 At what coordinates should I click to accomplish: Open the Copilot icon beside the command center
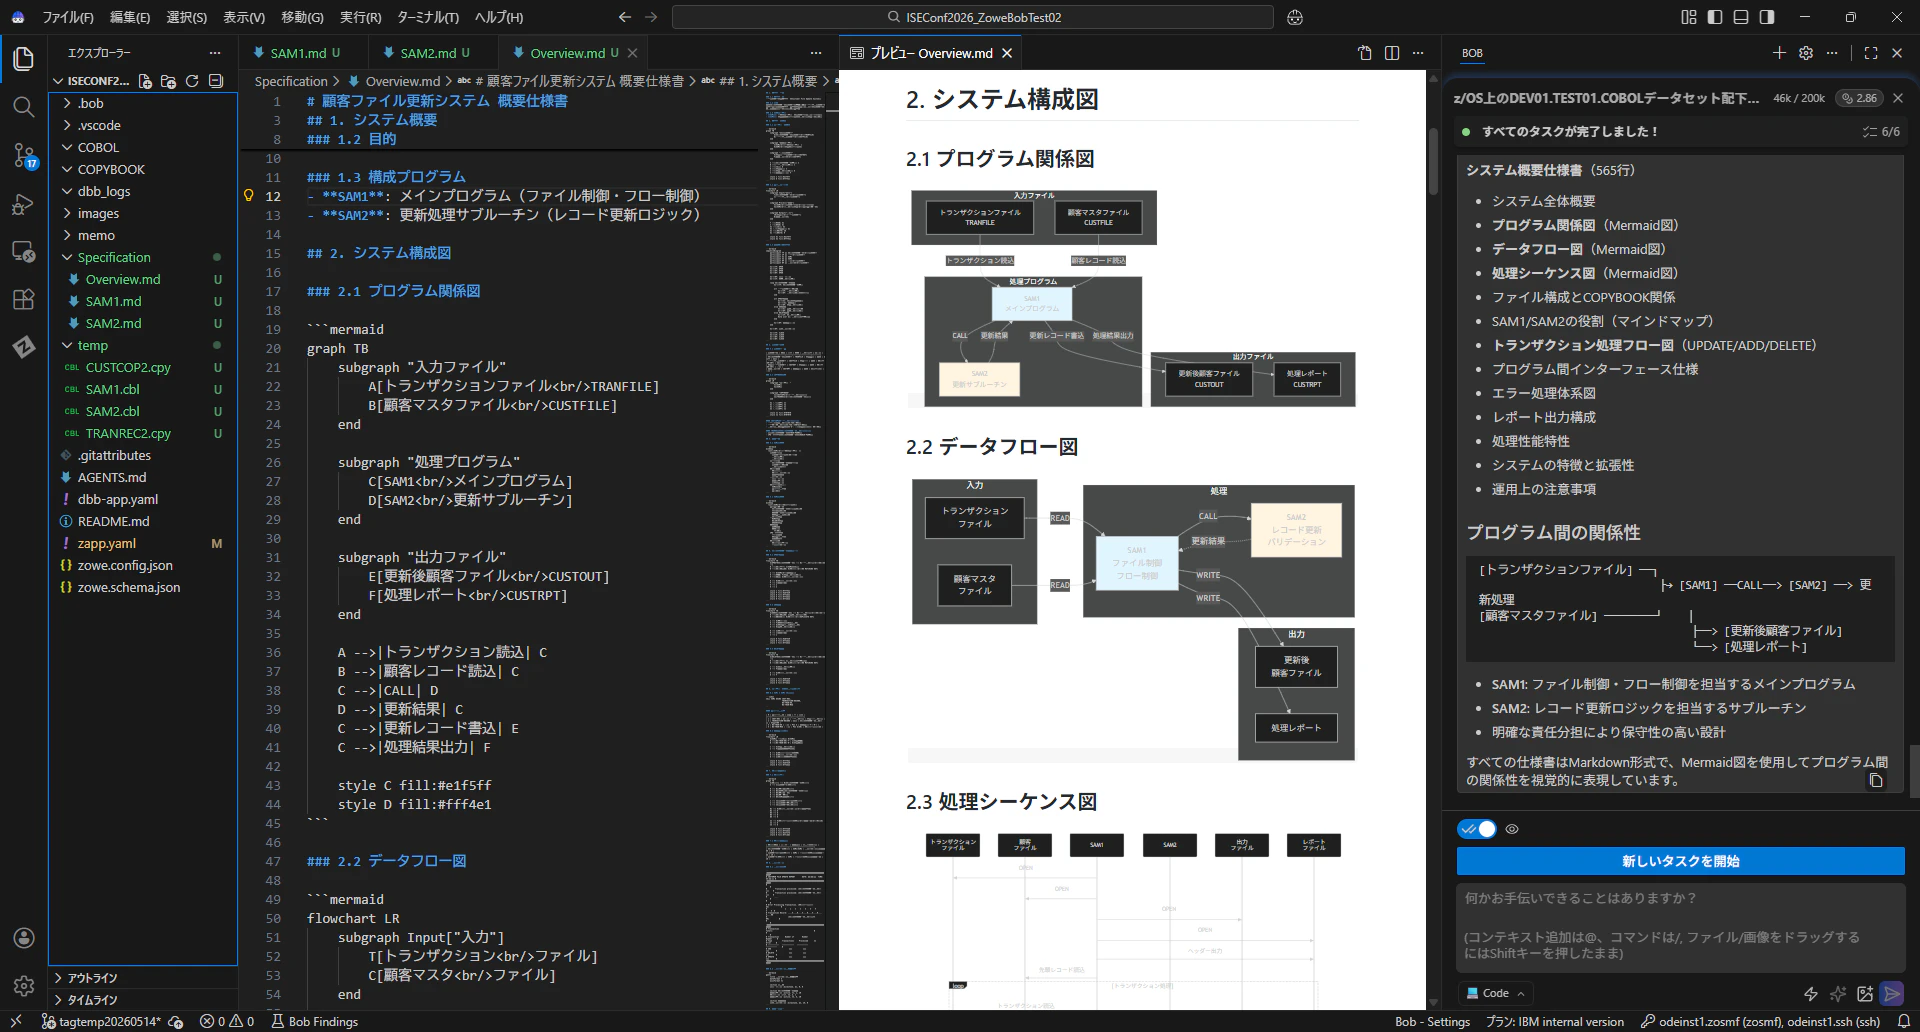tap(1295, 17)
